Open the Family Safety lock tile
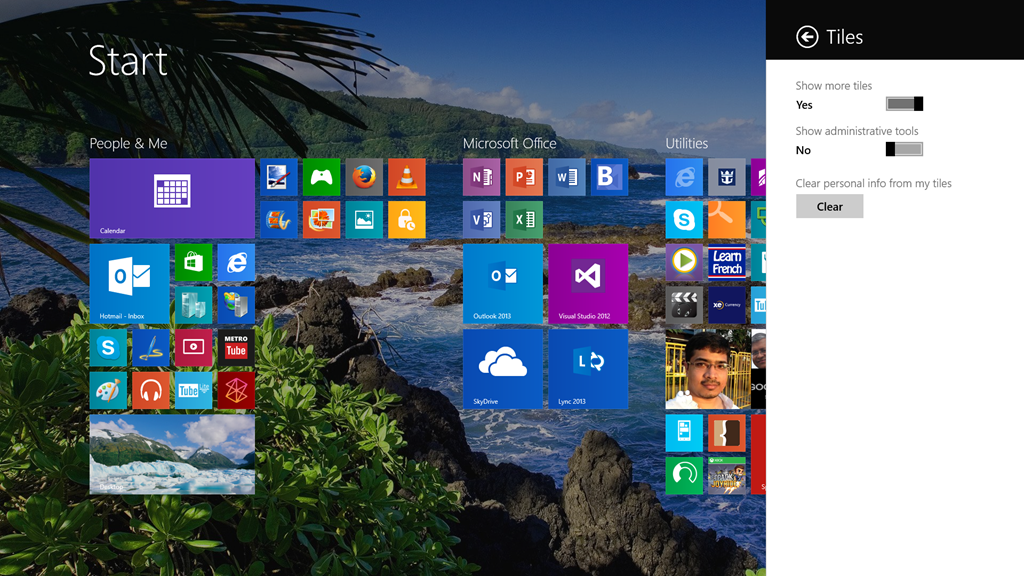The height and width of the screenshot is (576, 1024). click(x=406, y=219)
